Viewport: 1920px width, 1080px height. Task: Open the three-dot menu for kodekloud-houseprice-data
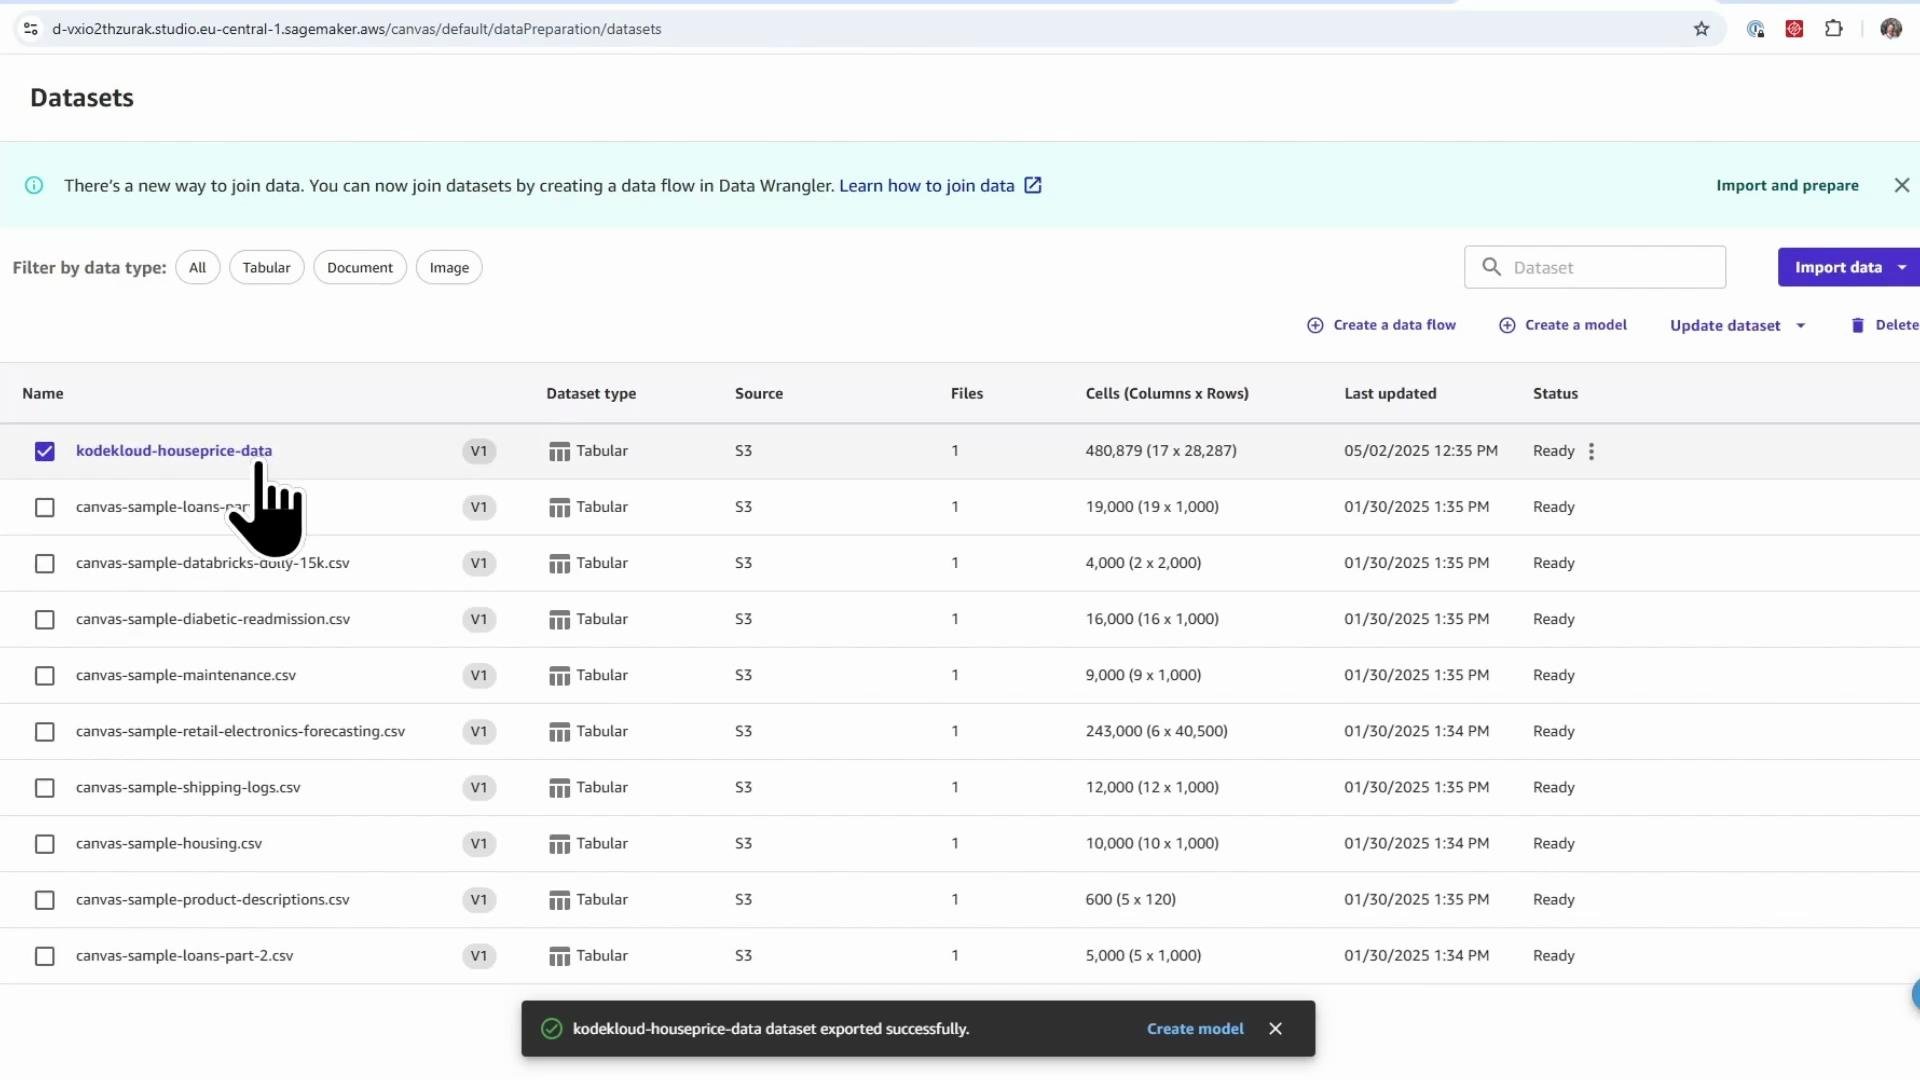tap(1591, 451)
